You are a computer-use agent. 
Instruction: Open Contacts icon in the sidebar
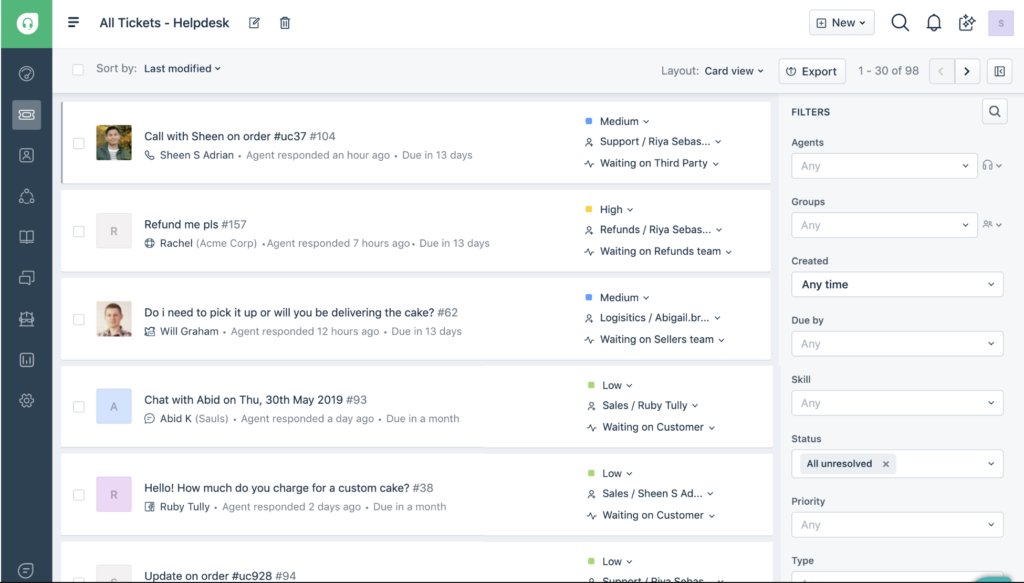pyautogui.click(x=27, y=155)
